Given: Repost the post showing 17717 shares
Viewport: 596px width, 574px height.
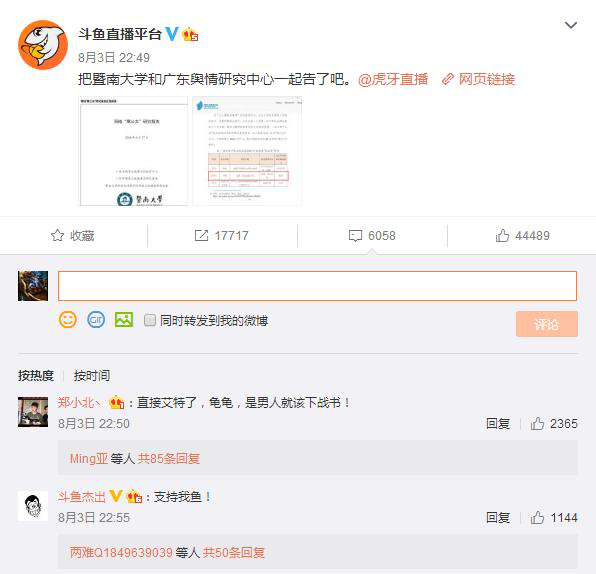Looking at the screenshot, I should [x=221, y=236].
